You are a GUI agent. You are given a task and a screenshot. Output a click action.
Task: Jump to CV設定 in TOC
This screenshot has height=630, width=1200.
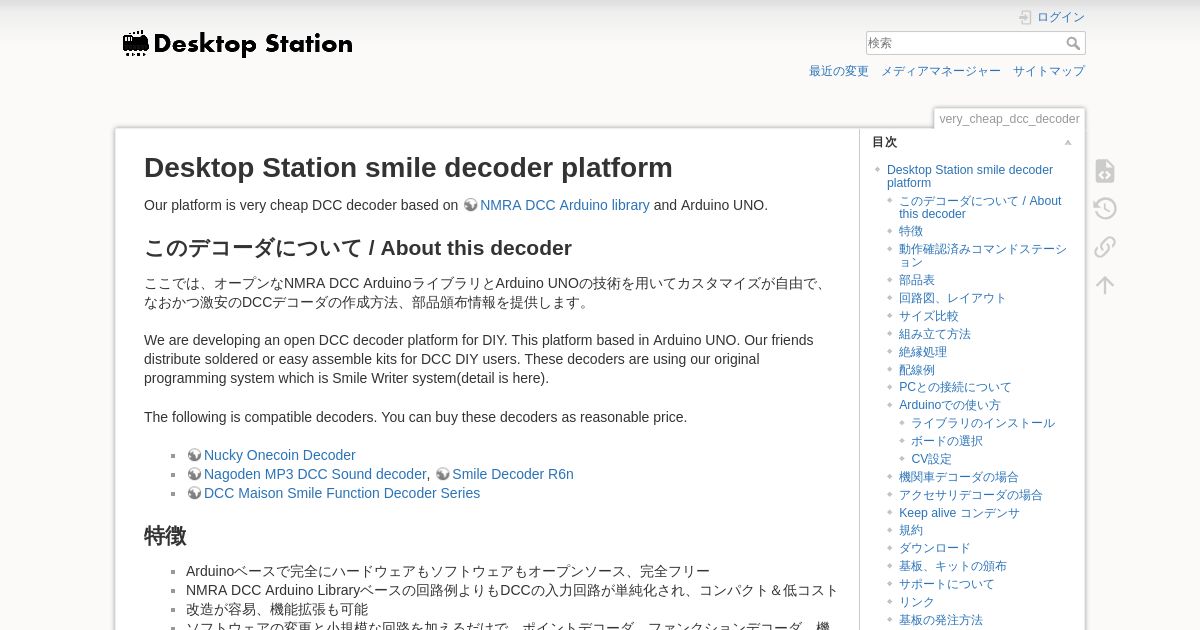(x=931, y=459)
